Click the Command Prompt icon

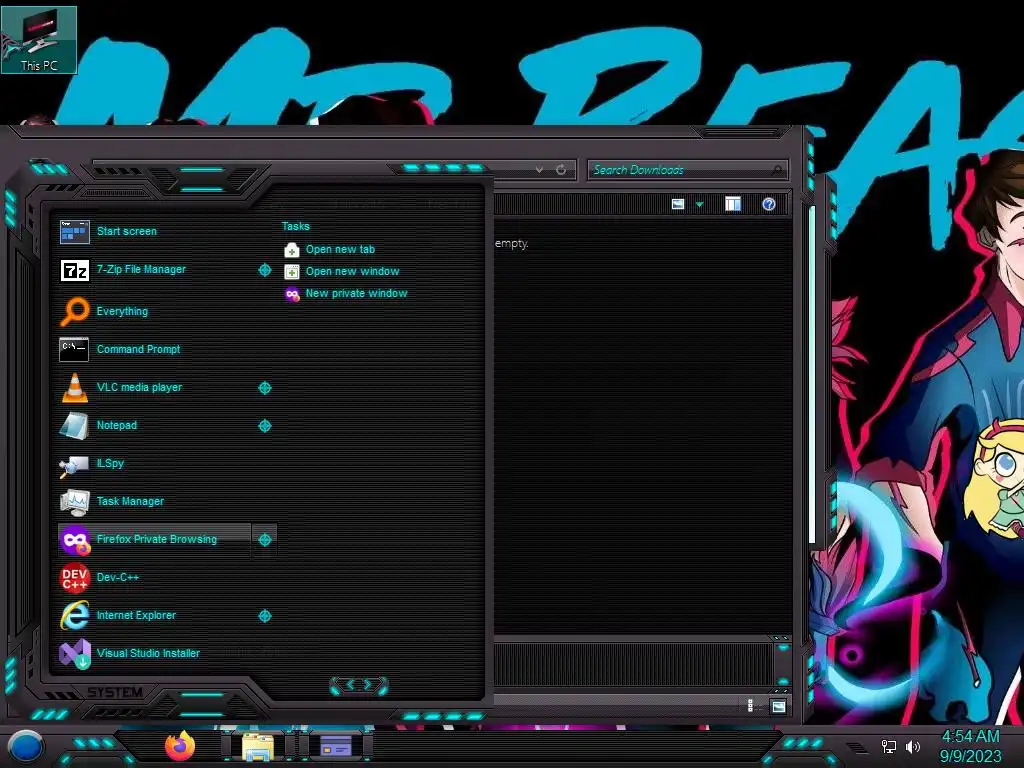click(74, 349)
